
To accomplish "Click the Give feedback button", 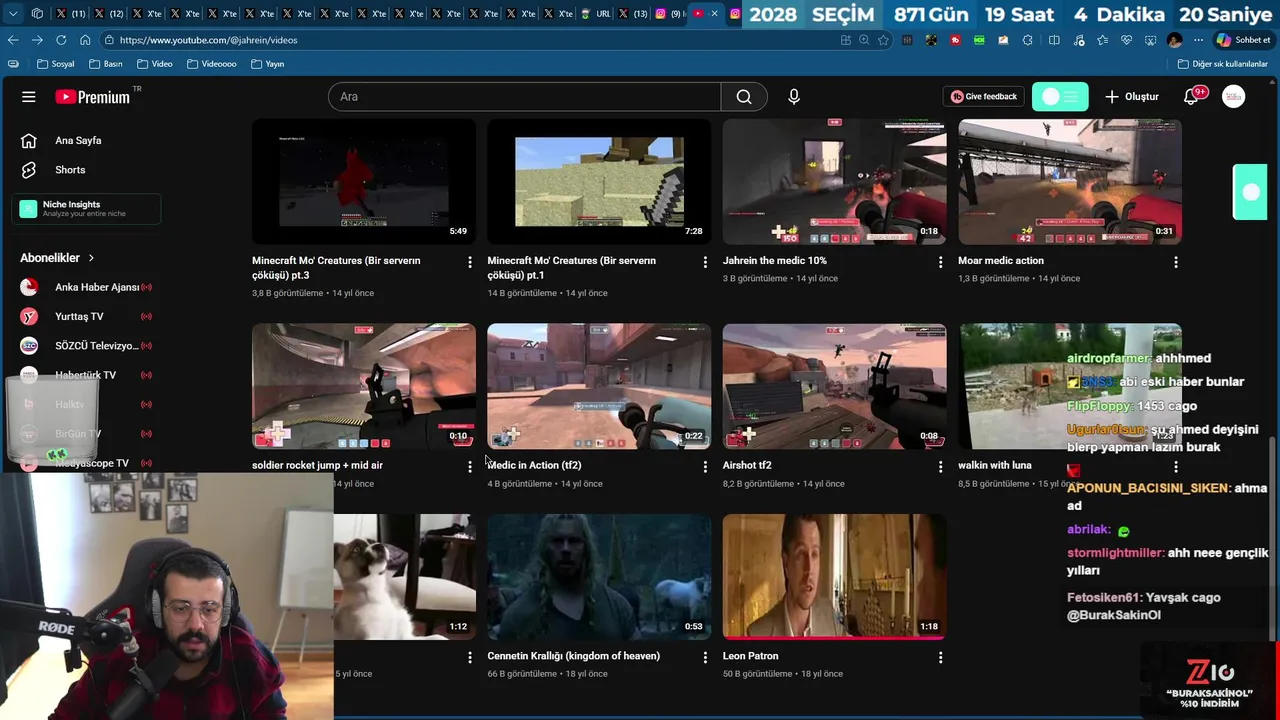I will 984,97.
